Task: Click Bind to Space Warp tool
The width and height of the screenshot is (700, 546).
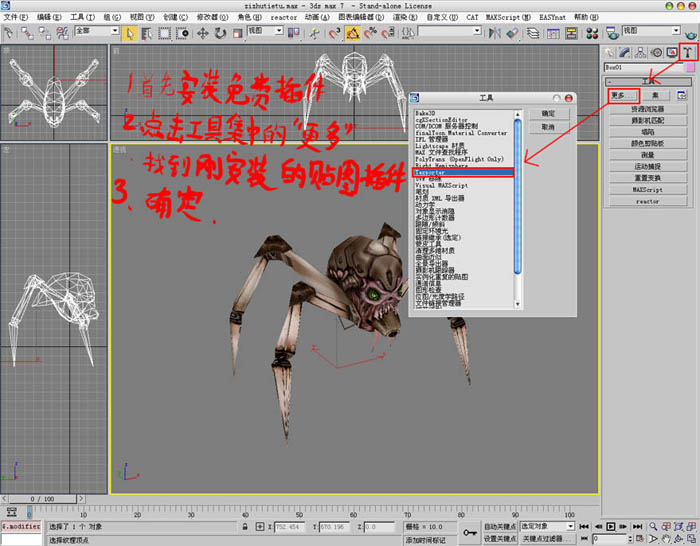Action: pyautogui.click(x=62, y=33)
